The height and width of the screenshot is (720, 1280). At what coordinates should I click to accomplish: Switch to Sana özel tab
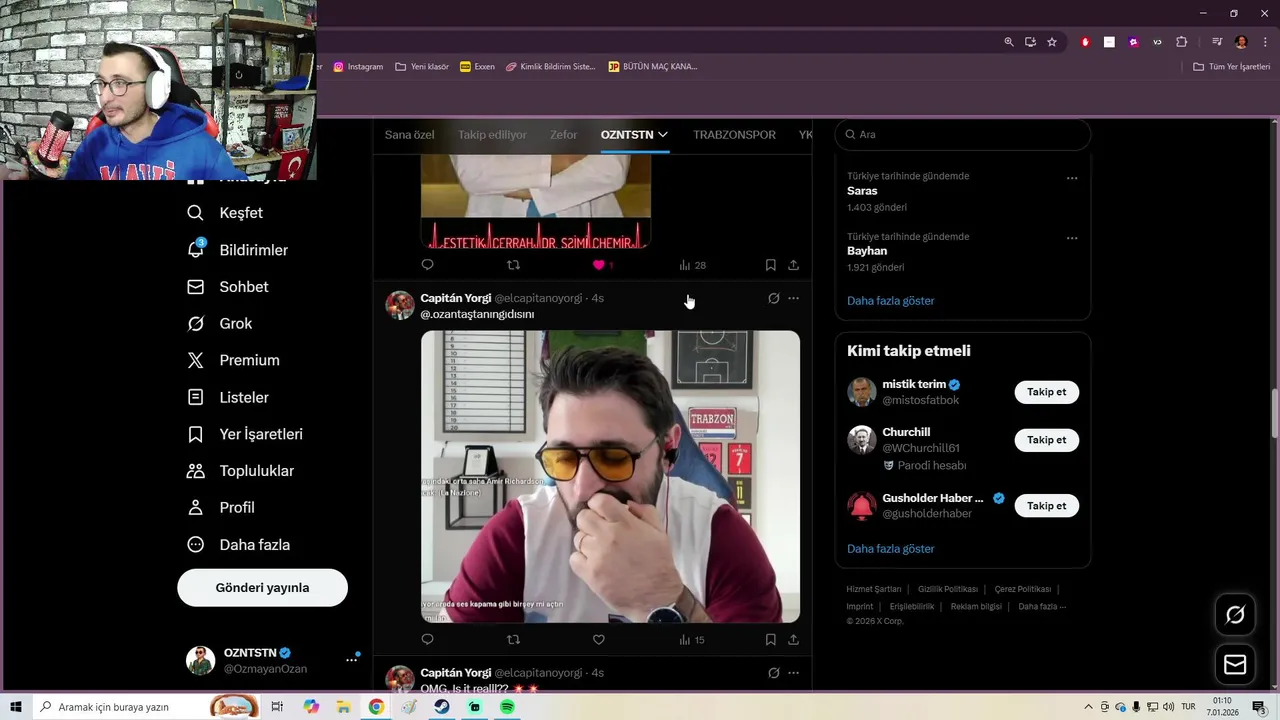[x=410, y=135]
